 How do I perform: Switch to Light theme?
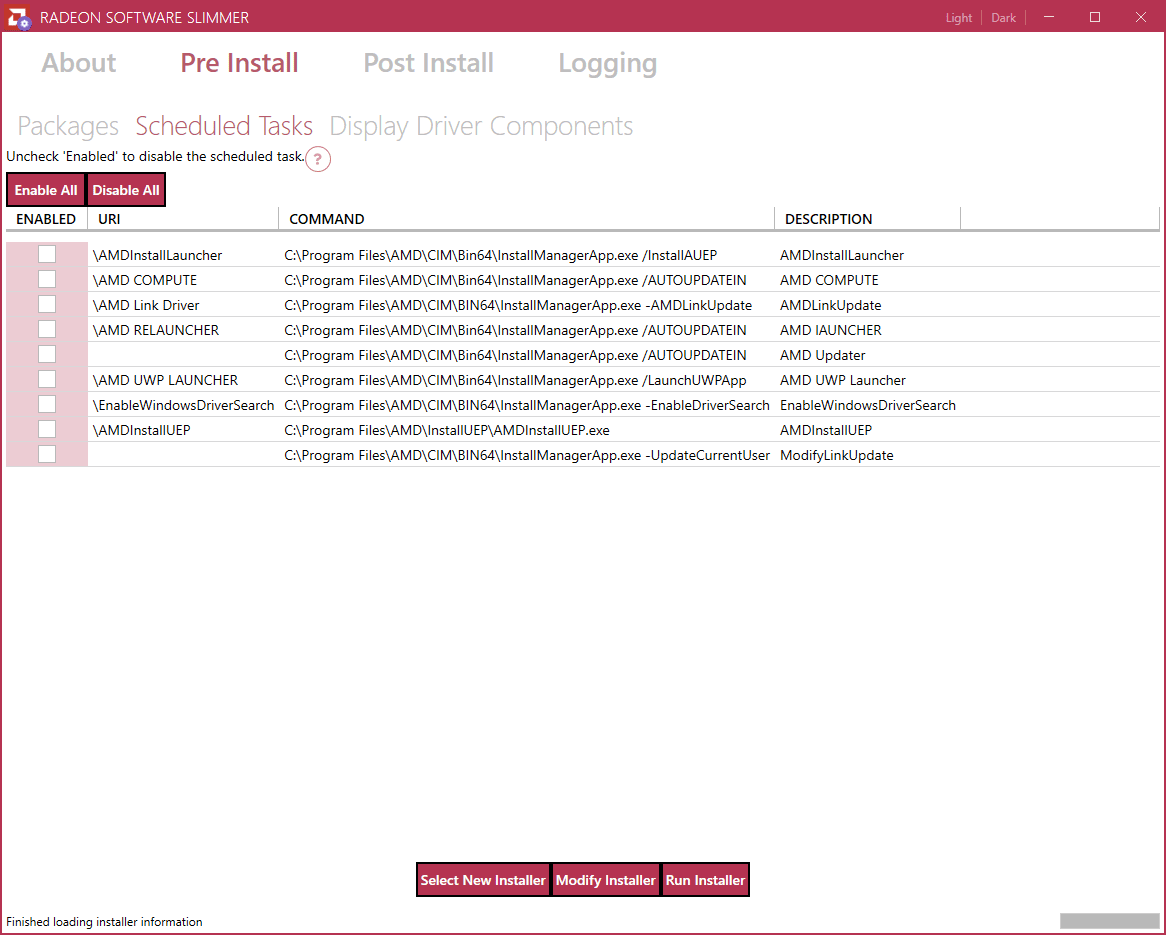click(959, 18)
